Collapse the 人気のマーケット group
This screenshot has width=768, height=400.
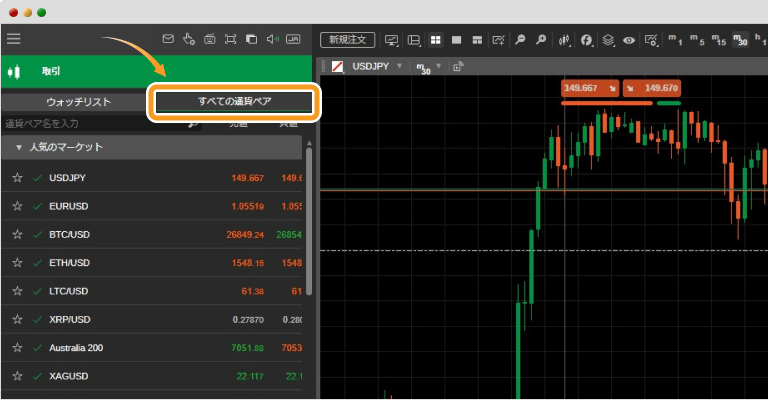point(19,147)
